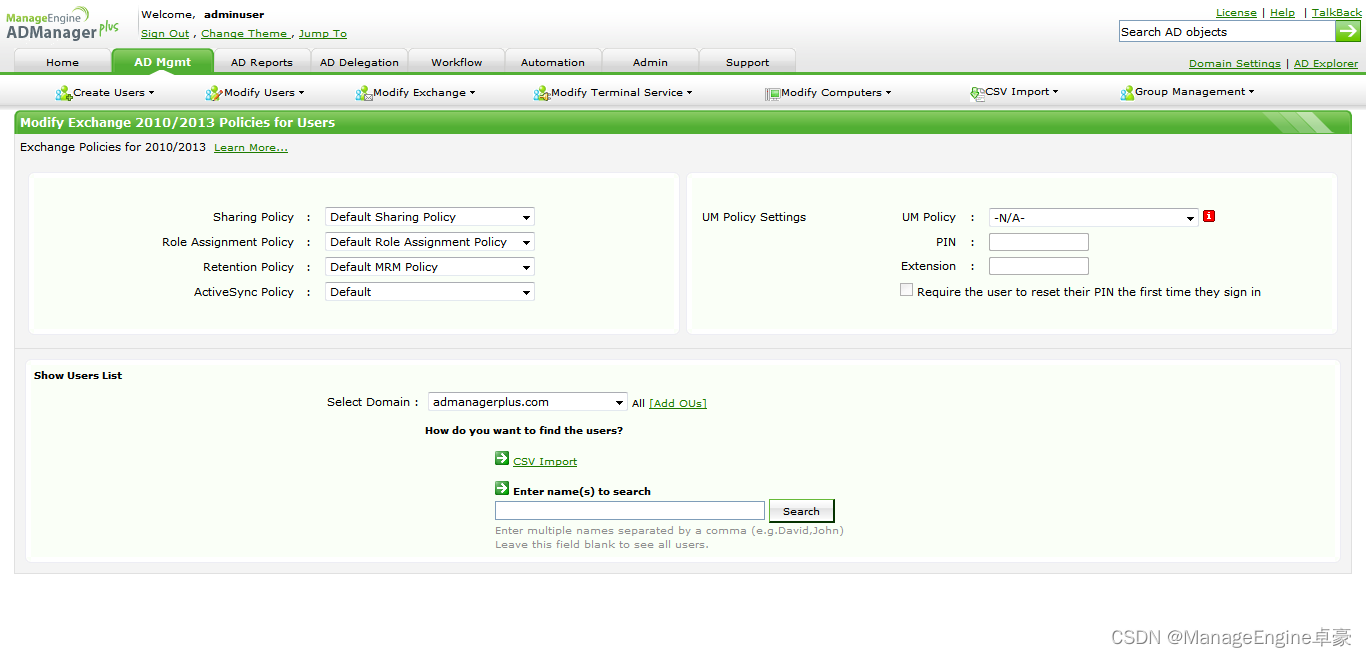Click the green search arrow button
Image resolution: width=1366 pixels, height=657 pixels.
coord(1348,31)
